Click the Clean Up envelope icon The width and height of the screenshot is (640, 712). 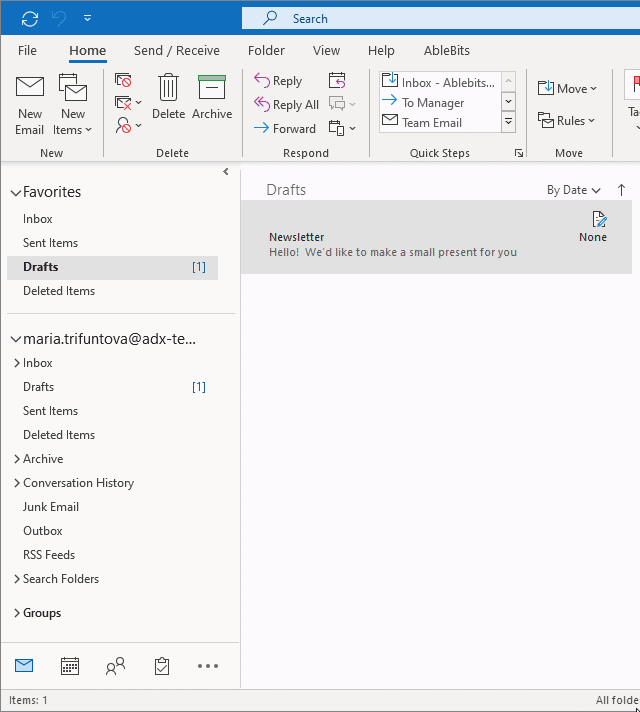tap(123, 103)
